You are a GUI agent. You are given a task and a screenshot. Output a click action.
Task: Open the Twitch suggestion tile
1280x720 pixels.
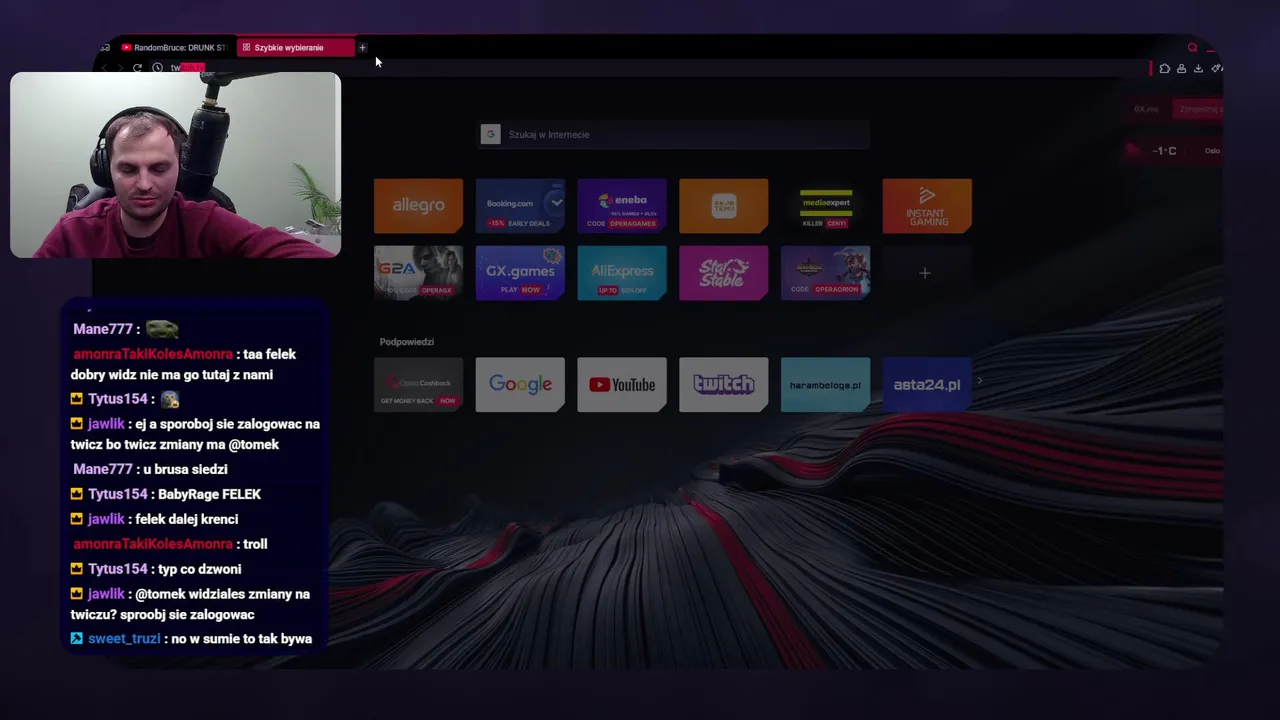point(724,385)
